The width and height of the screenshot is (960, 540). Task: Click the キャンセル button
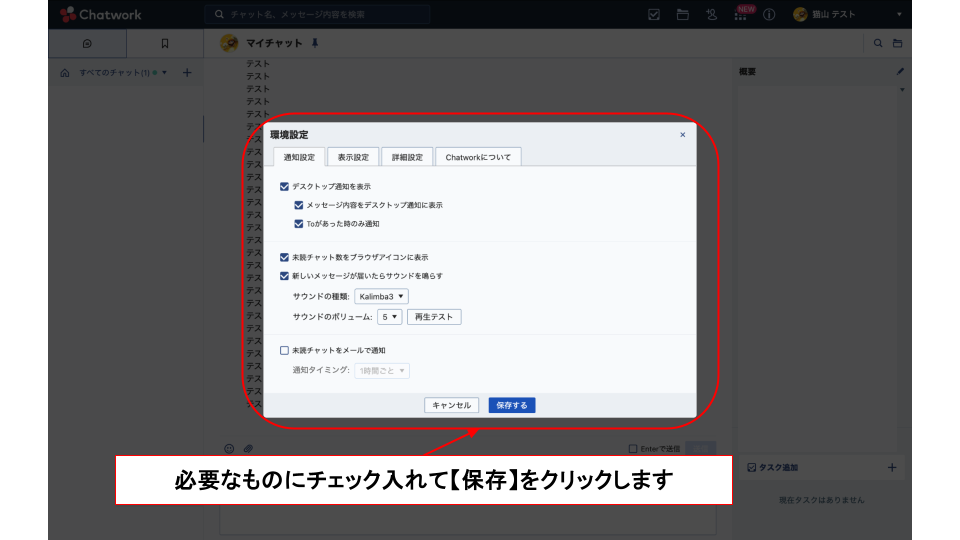coord(451,405)
